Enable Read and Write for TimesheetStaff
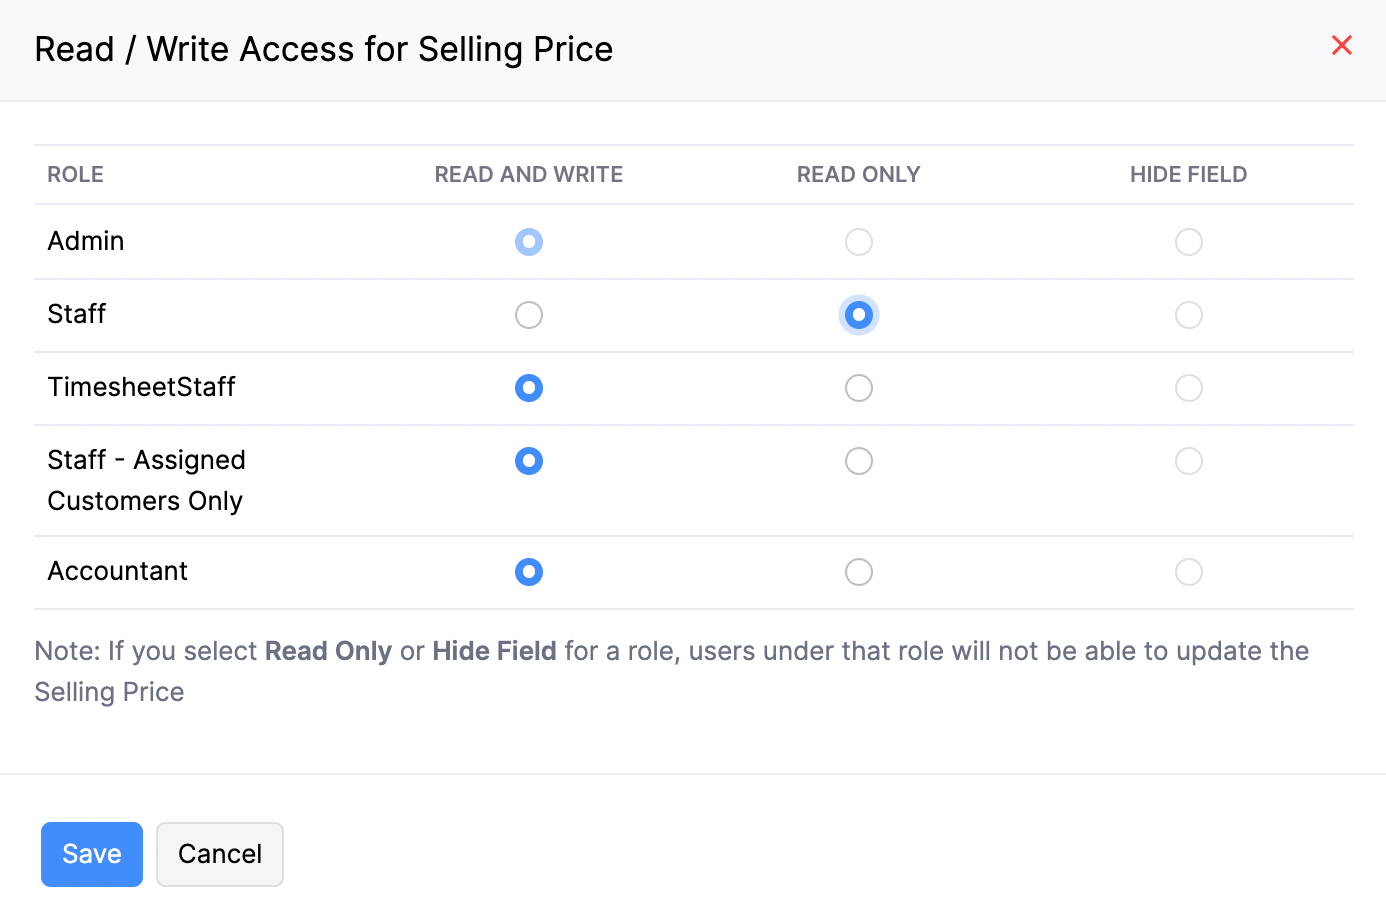This screenshot has height=924, width=1386. [x=529, y=388]
